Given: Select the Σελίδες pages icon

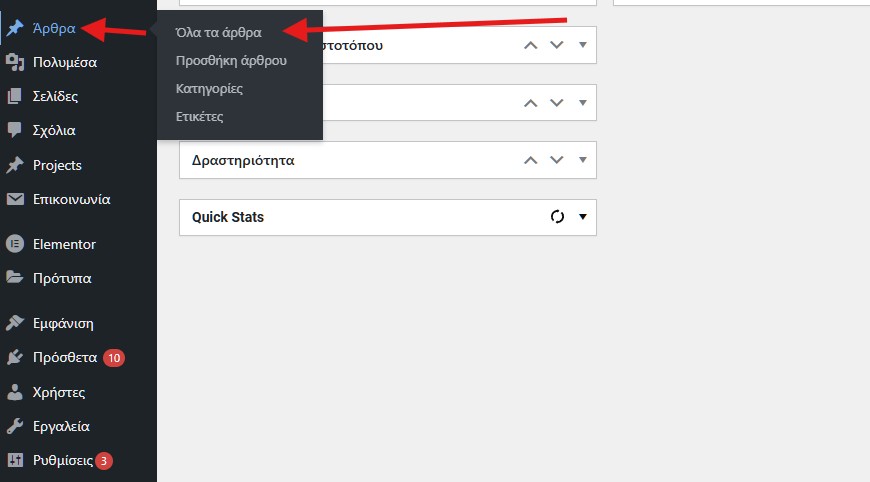Looking at the screenshot, I should click(x=15, y=96).
